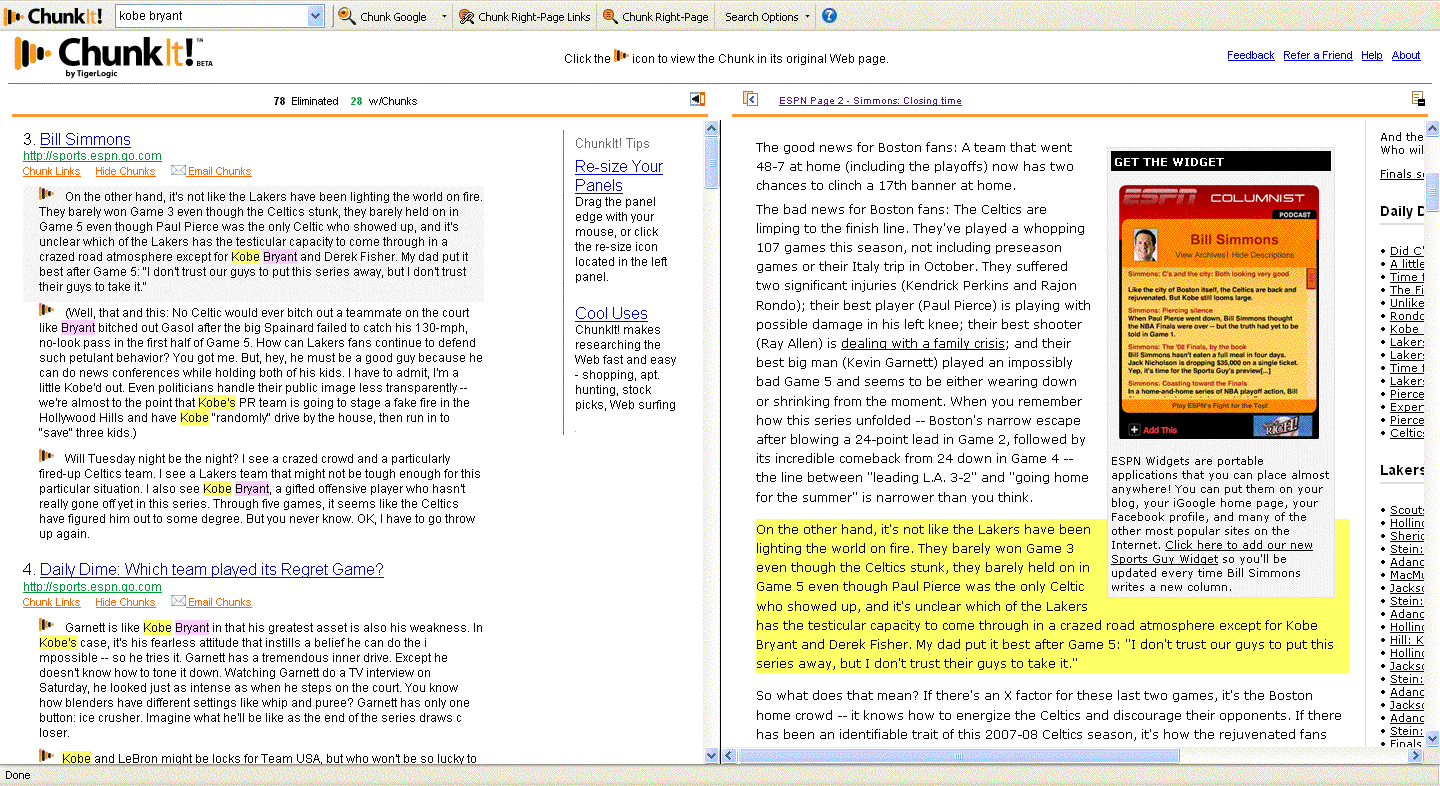
Task: Click the ChunkIt! BETA header logo
Action: click(113, 56)
